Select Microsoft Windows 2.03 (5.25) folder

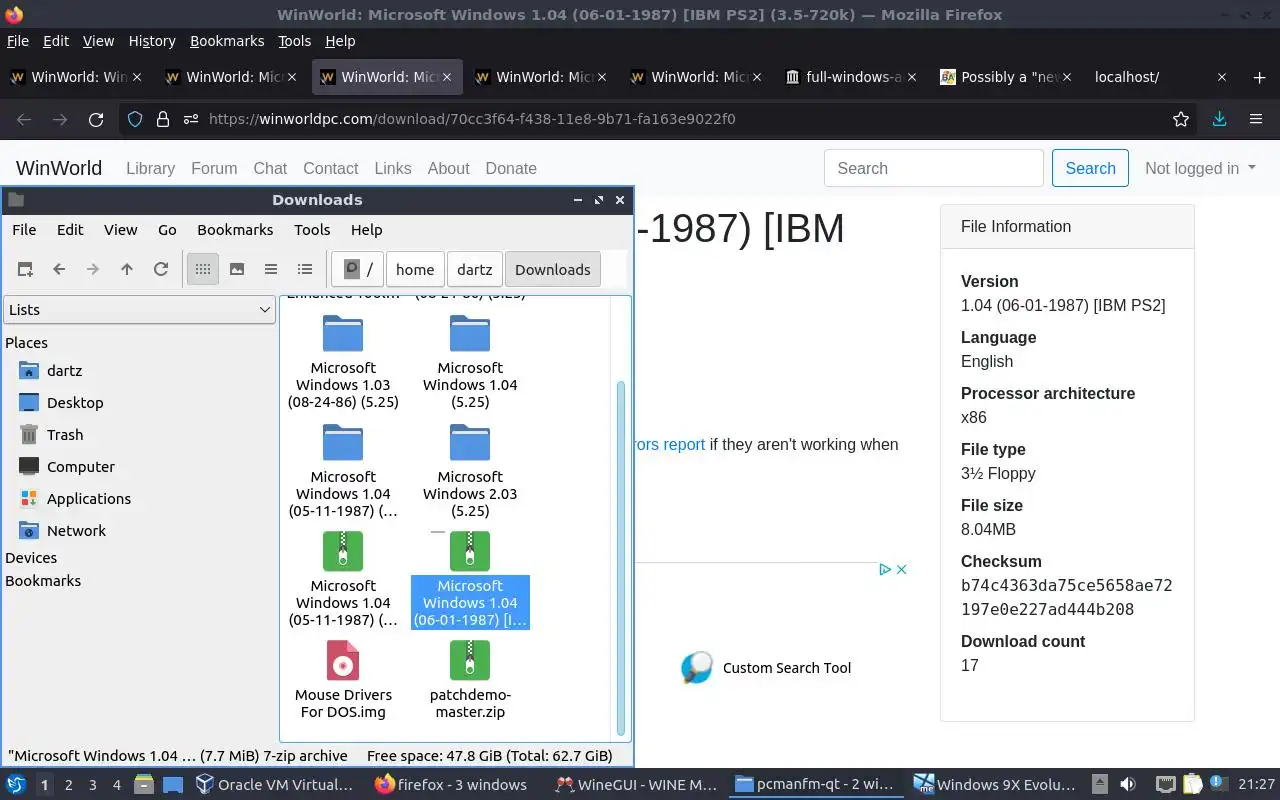[470, 471]
